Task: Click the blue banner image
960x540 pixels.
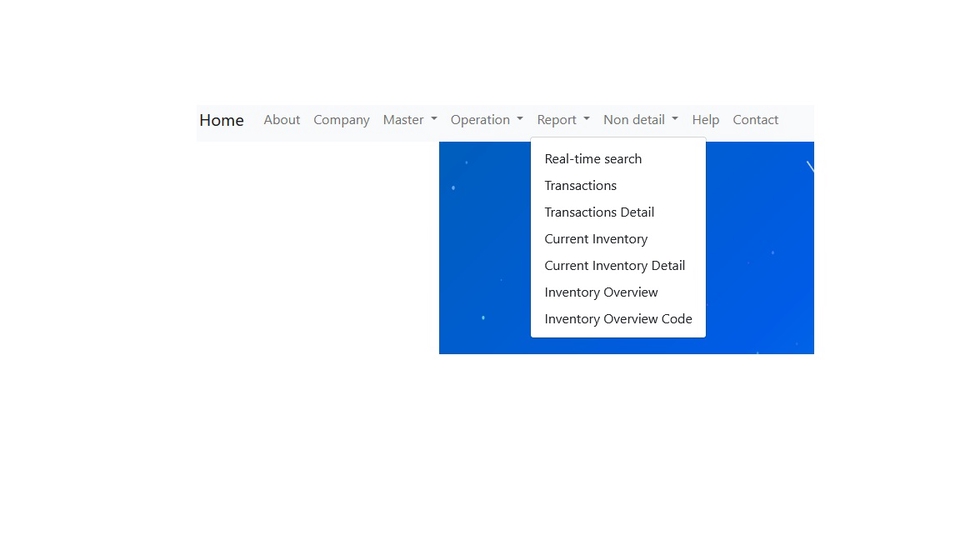Action: click(x=760, y=250)
